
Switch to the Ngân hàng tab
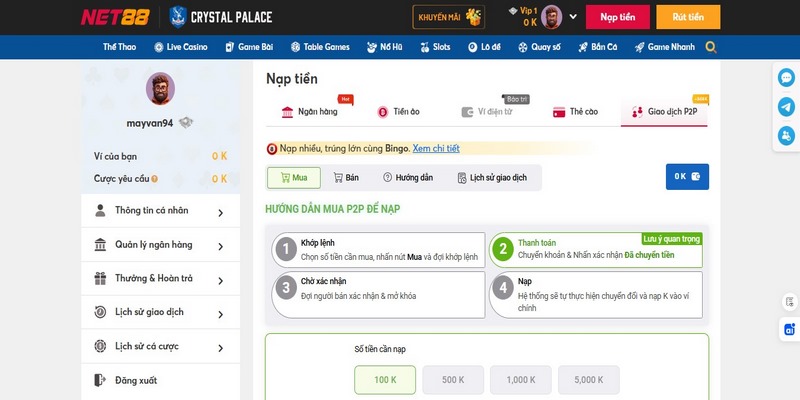click(310, 112)
